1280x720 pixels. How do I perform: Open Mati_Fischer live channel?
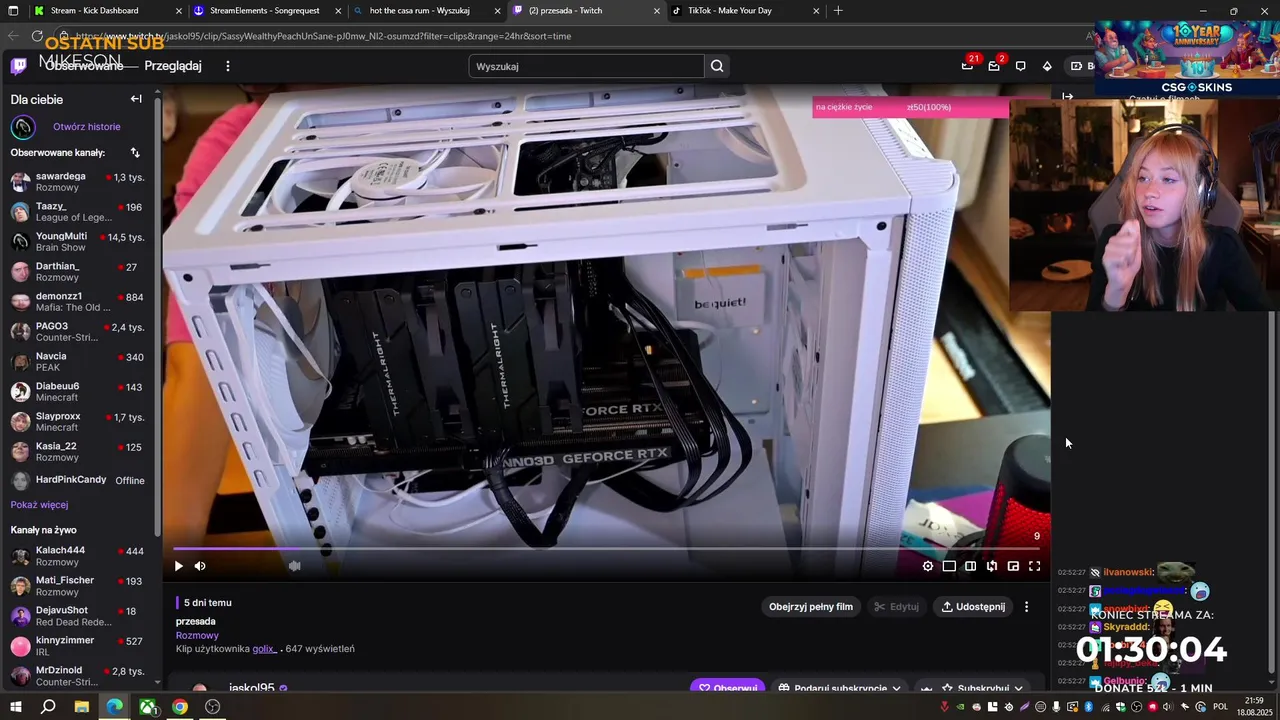tap(80, 586)
